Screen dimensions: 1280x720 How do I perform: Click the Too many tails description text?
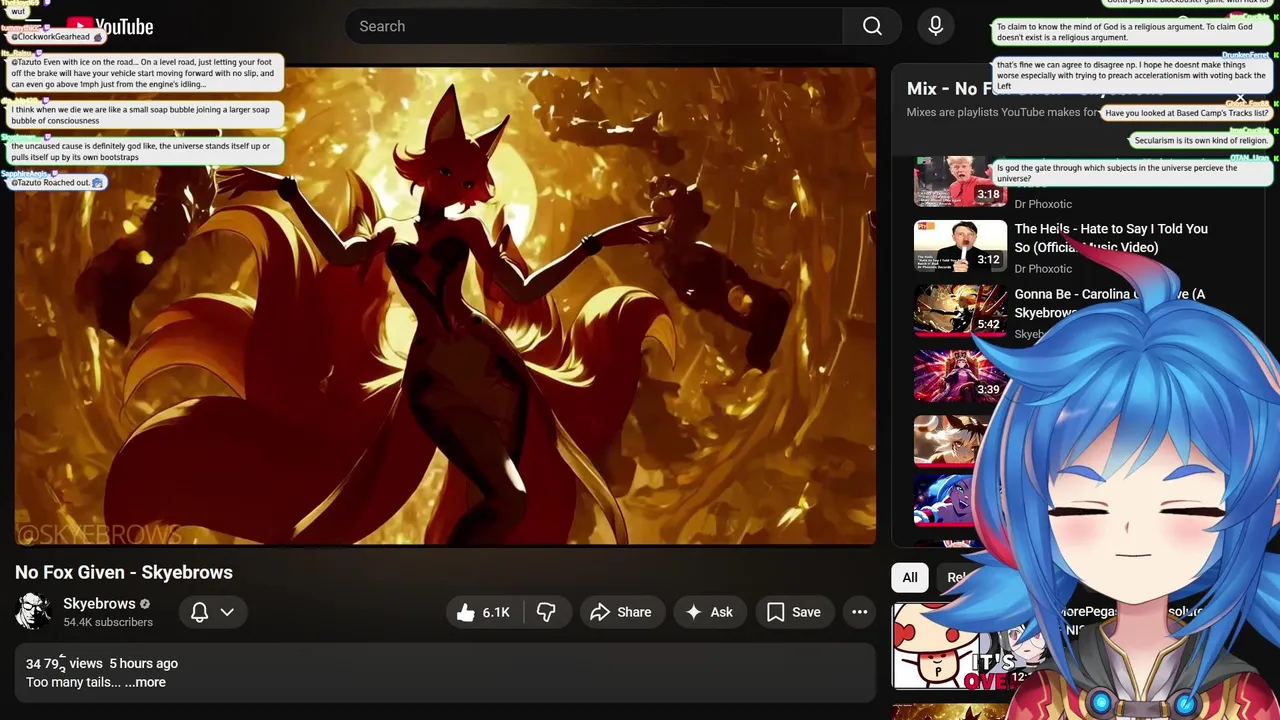click(73, 682)
